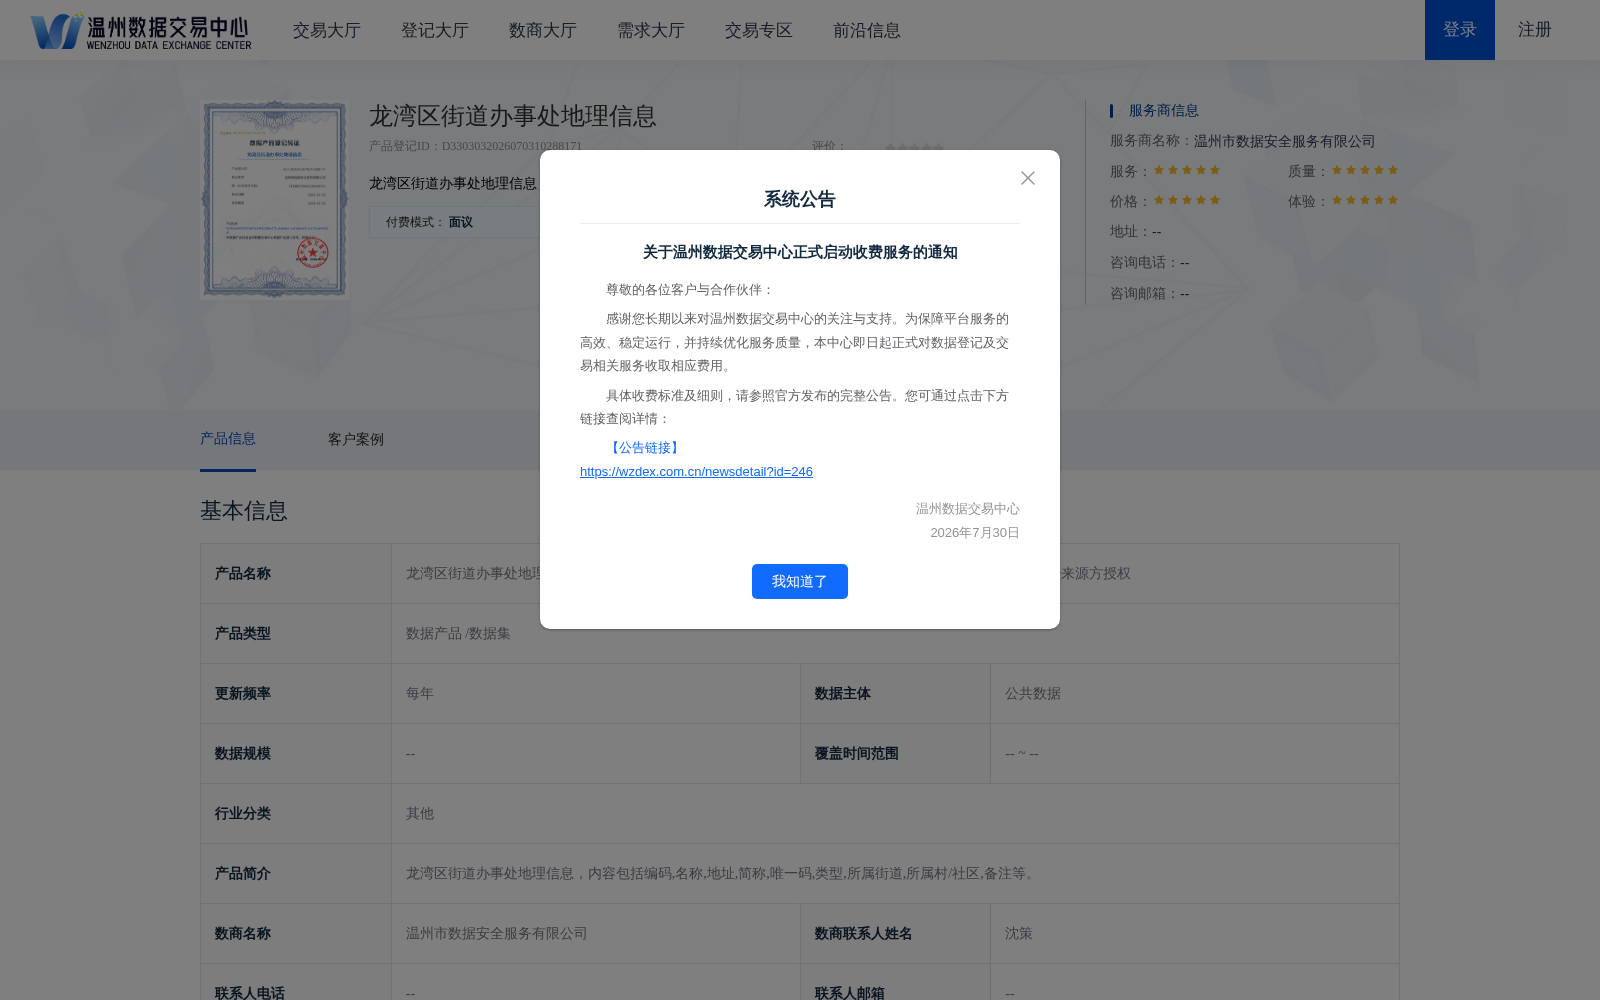
Task: Click the 【公告链接】 label
Action: coord(645,448)
